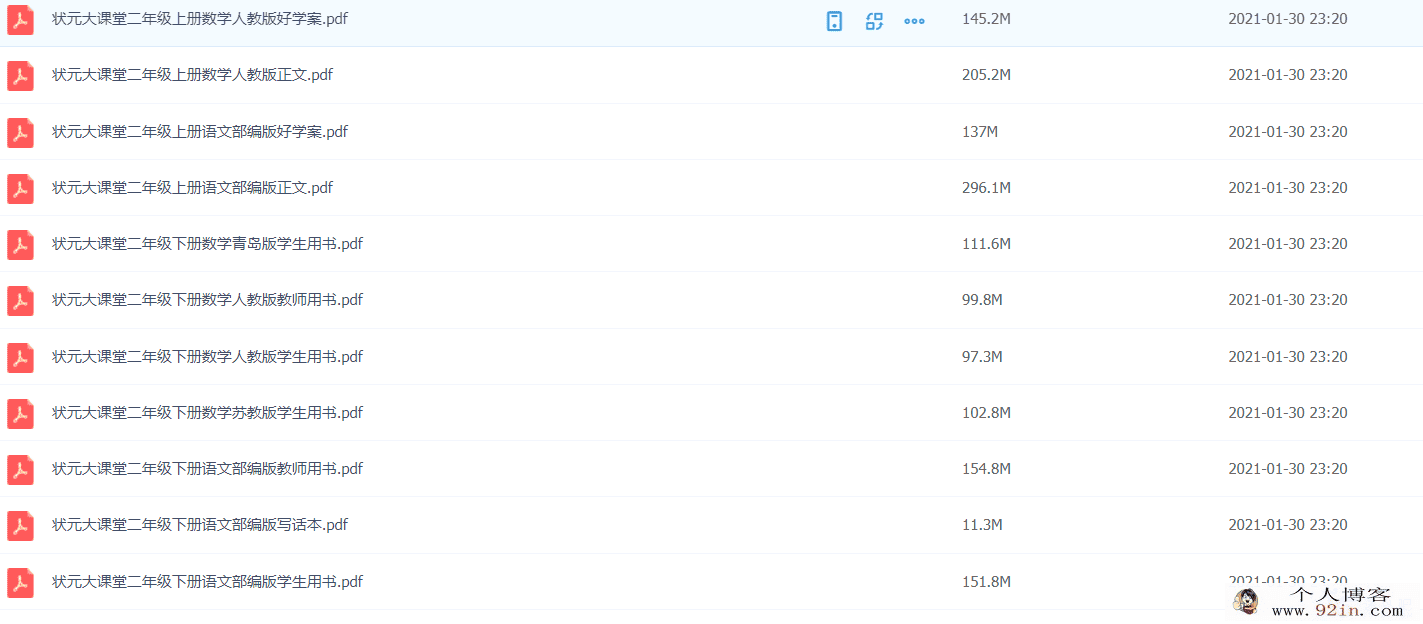Open 状元大课堂二年级下册数学人教版教师用书.pdf
The width and height of the screenshot is (1423, 624).
(207, 299)
